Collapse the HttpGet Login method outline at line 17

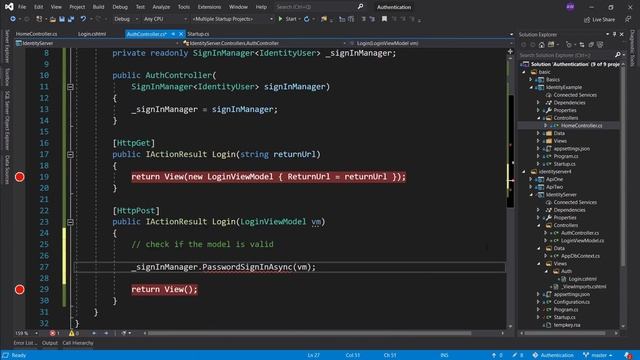(70, 154)
